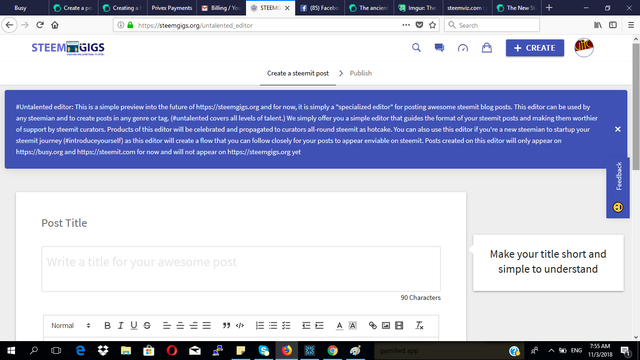Clear text formatting

tap(419, 325)
